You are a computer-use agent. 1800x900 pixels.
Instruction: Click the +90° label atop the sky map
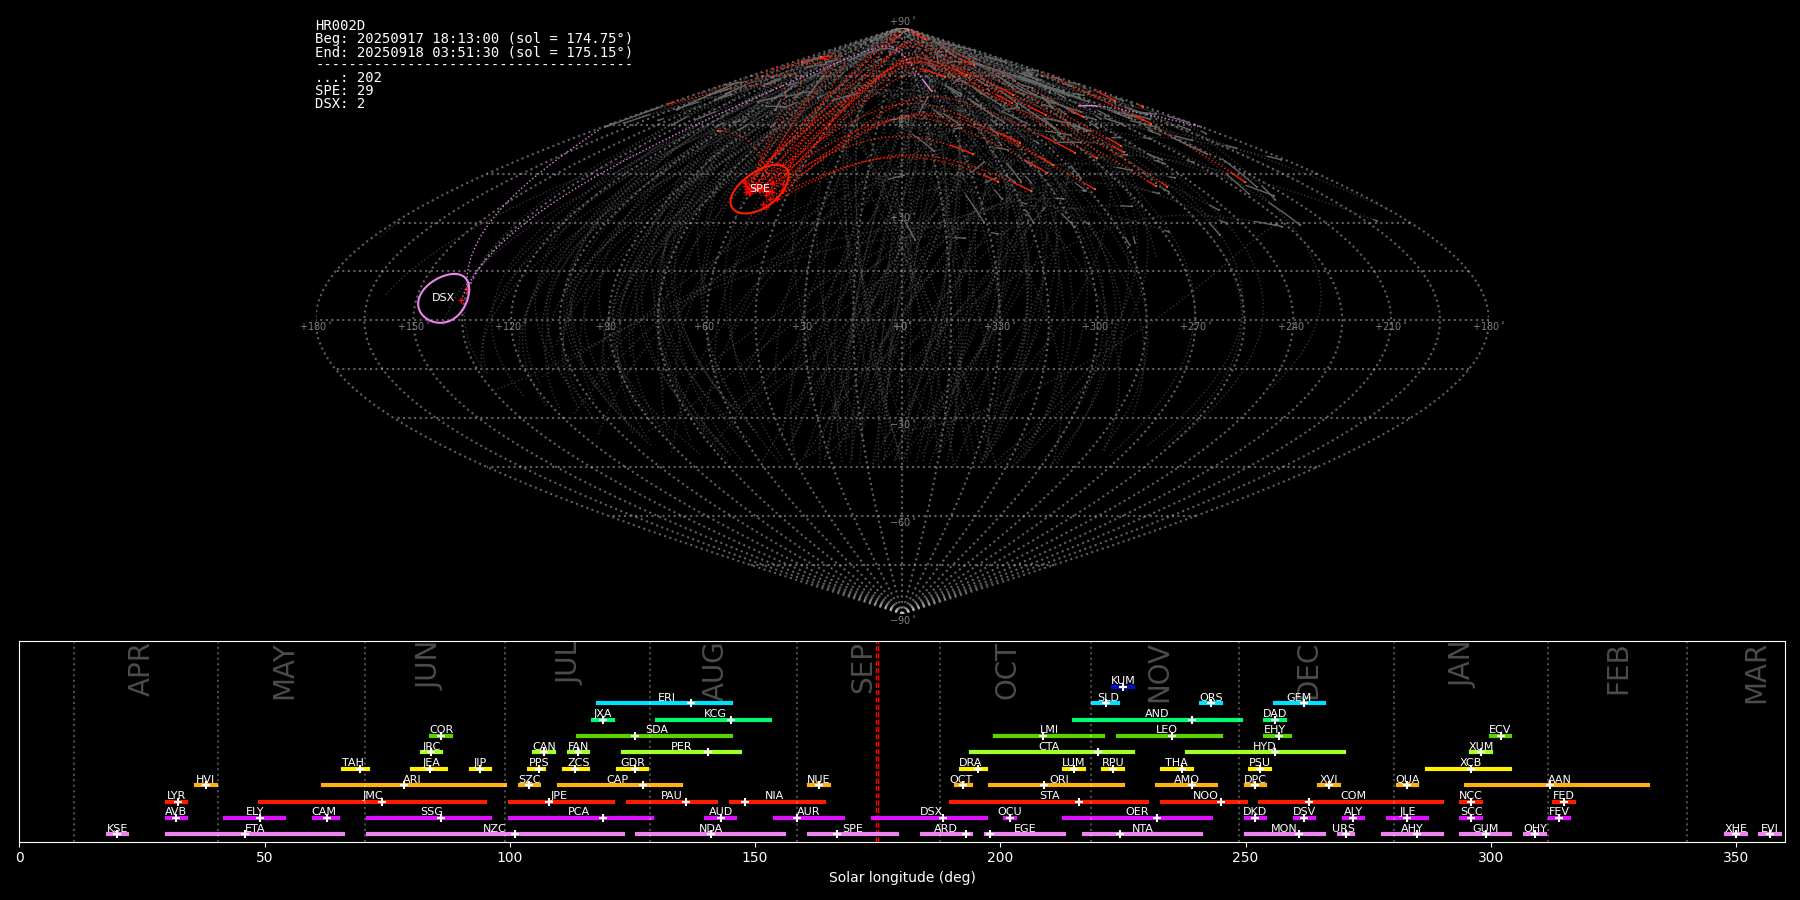(x=902, y=21)
